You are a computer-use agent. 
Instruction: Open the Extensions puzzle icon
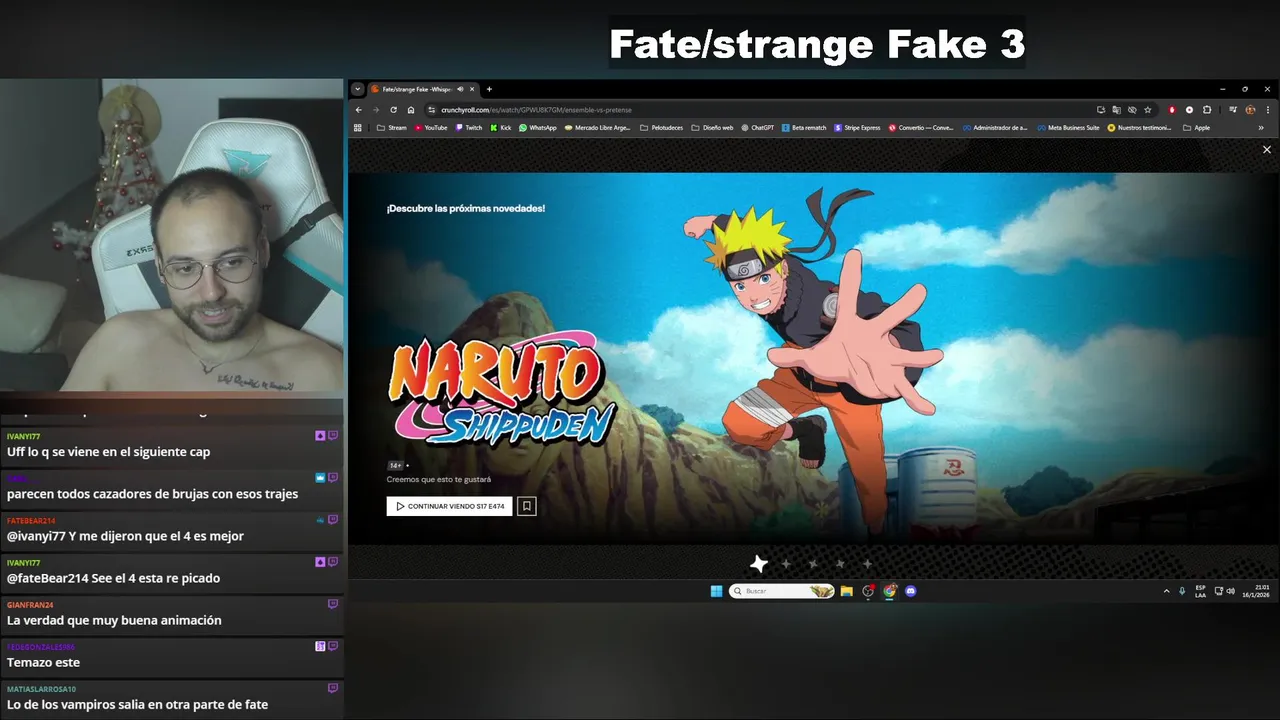click(x=1207, y=110)
